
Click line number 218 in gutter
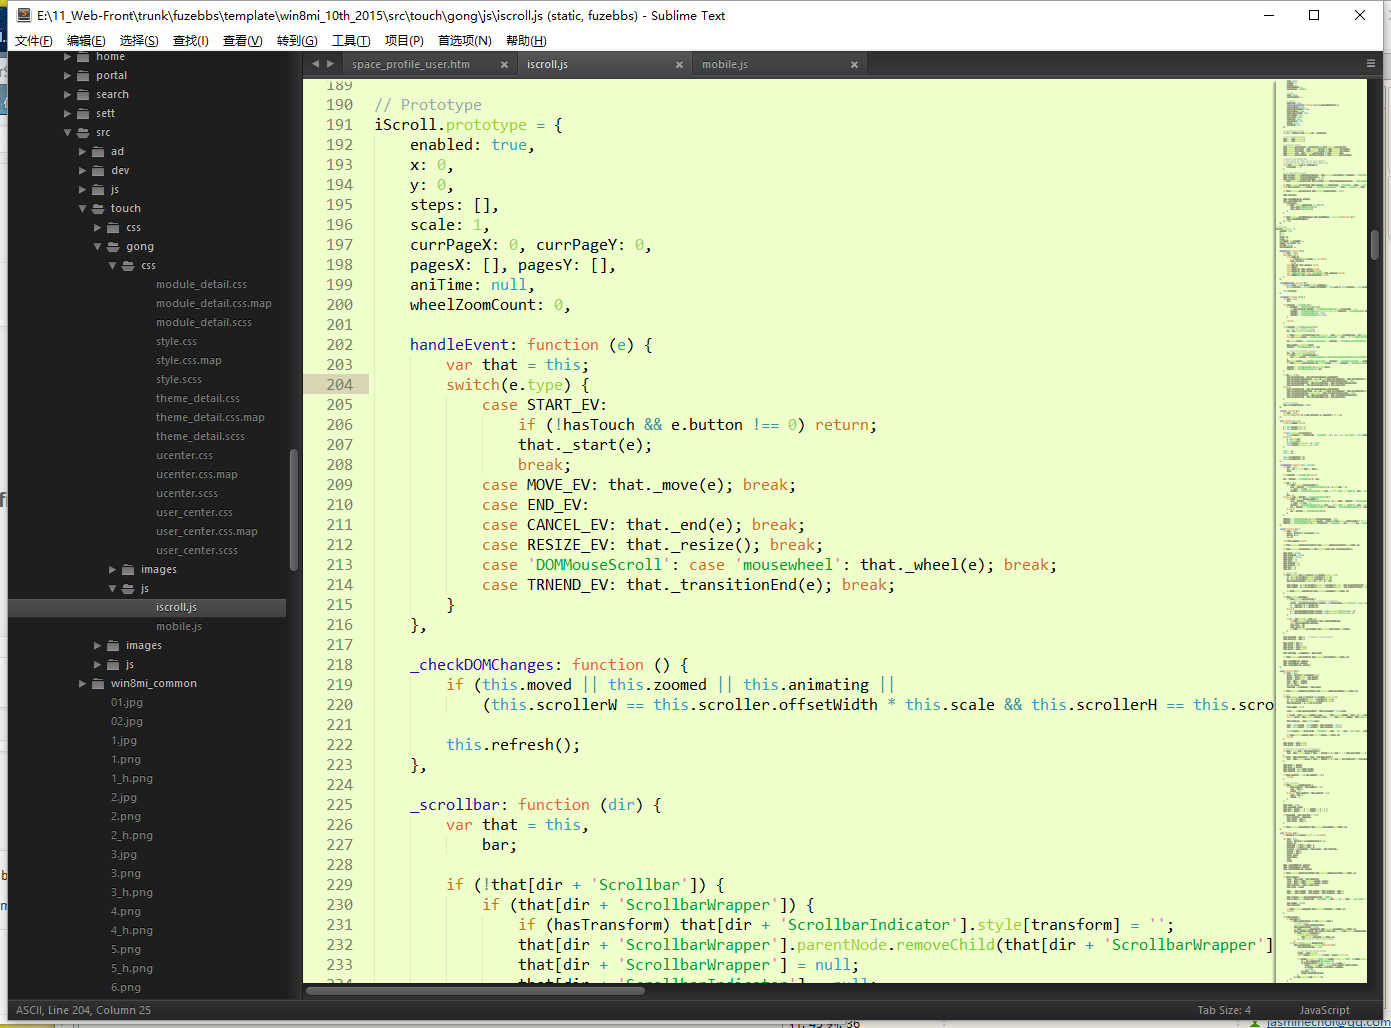coord(339,664)
